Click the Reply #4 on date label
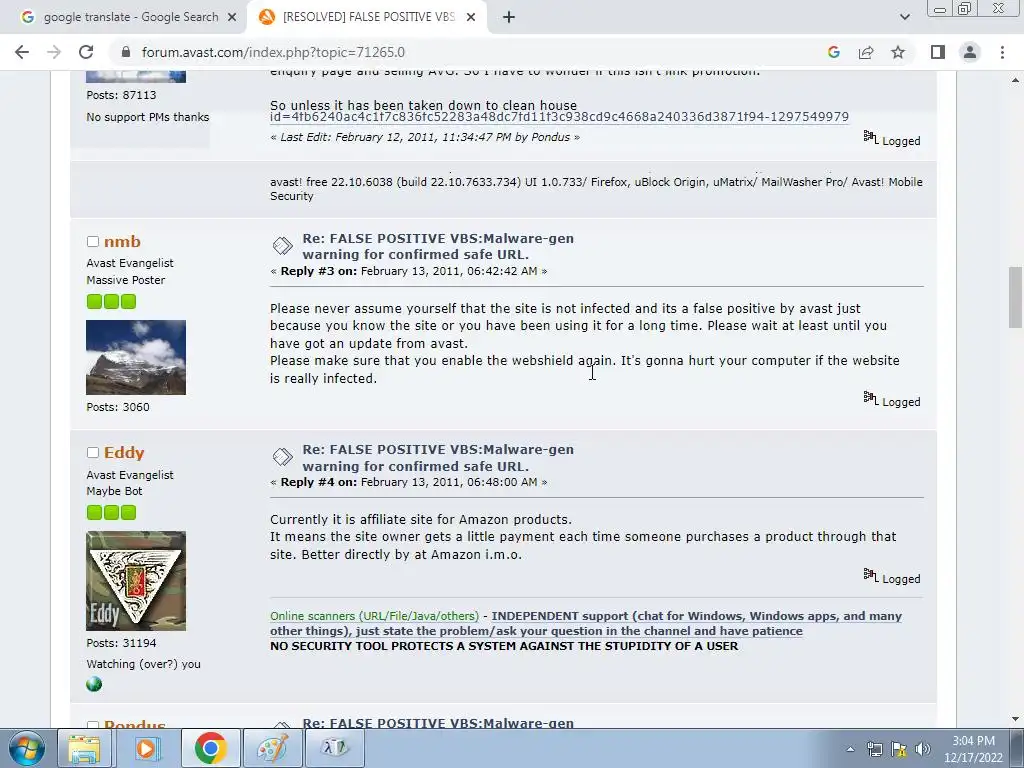The width and height of the screenshot is (1024, 768). [x=409, y=482]
